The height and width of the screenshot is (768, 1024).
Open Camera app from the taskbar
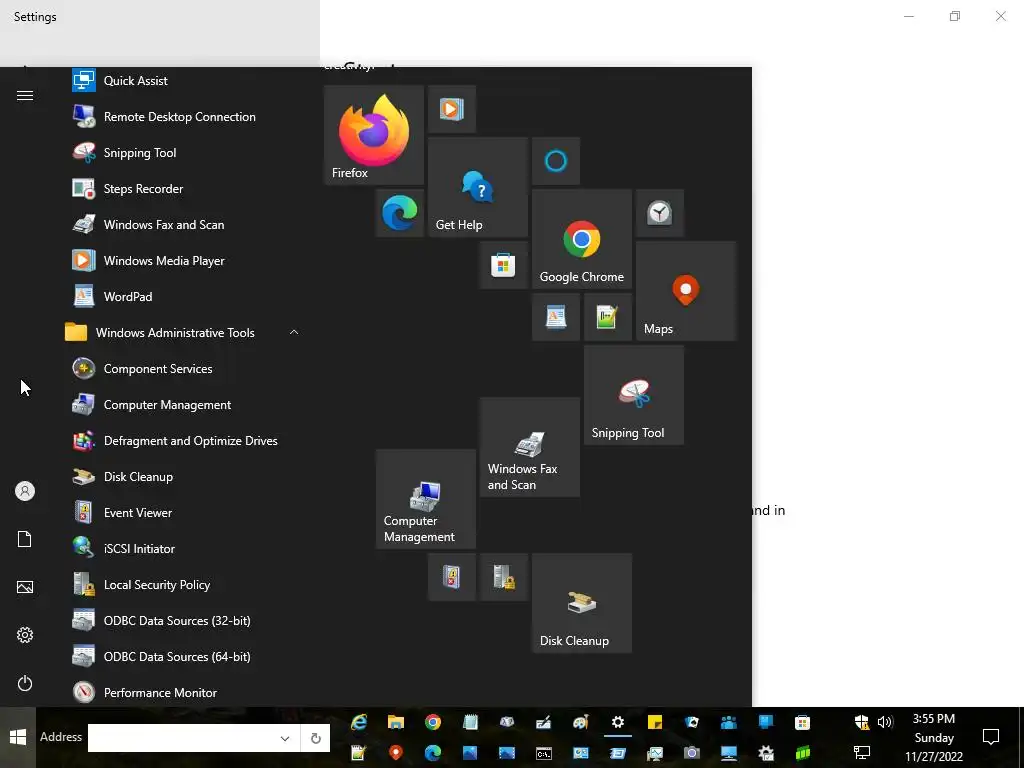pos(692,753)
